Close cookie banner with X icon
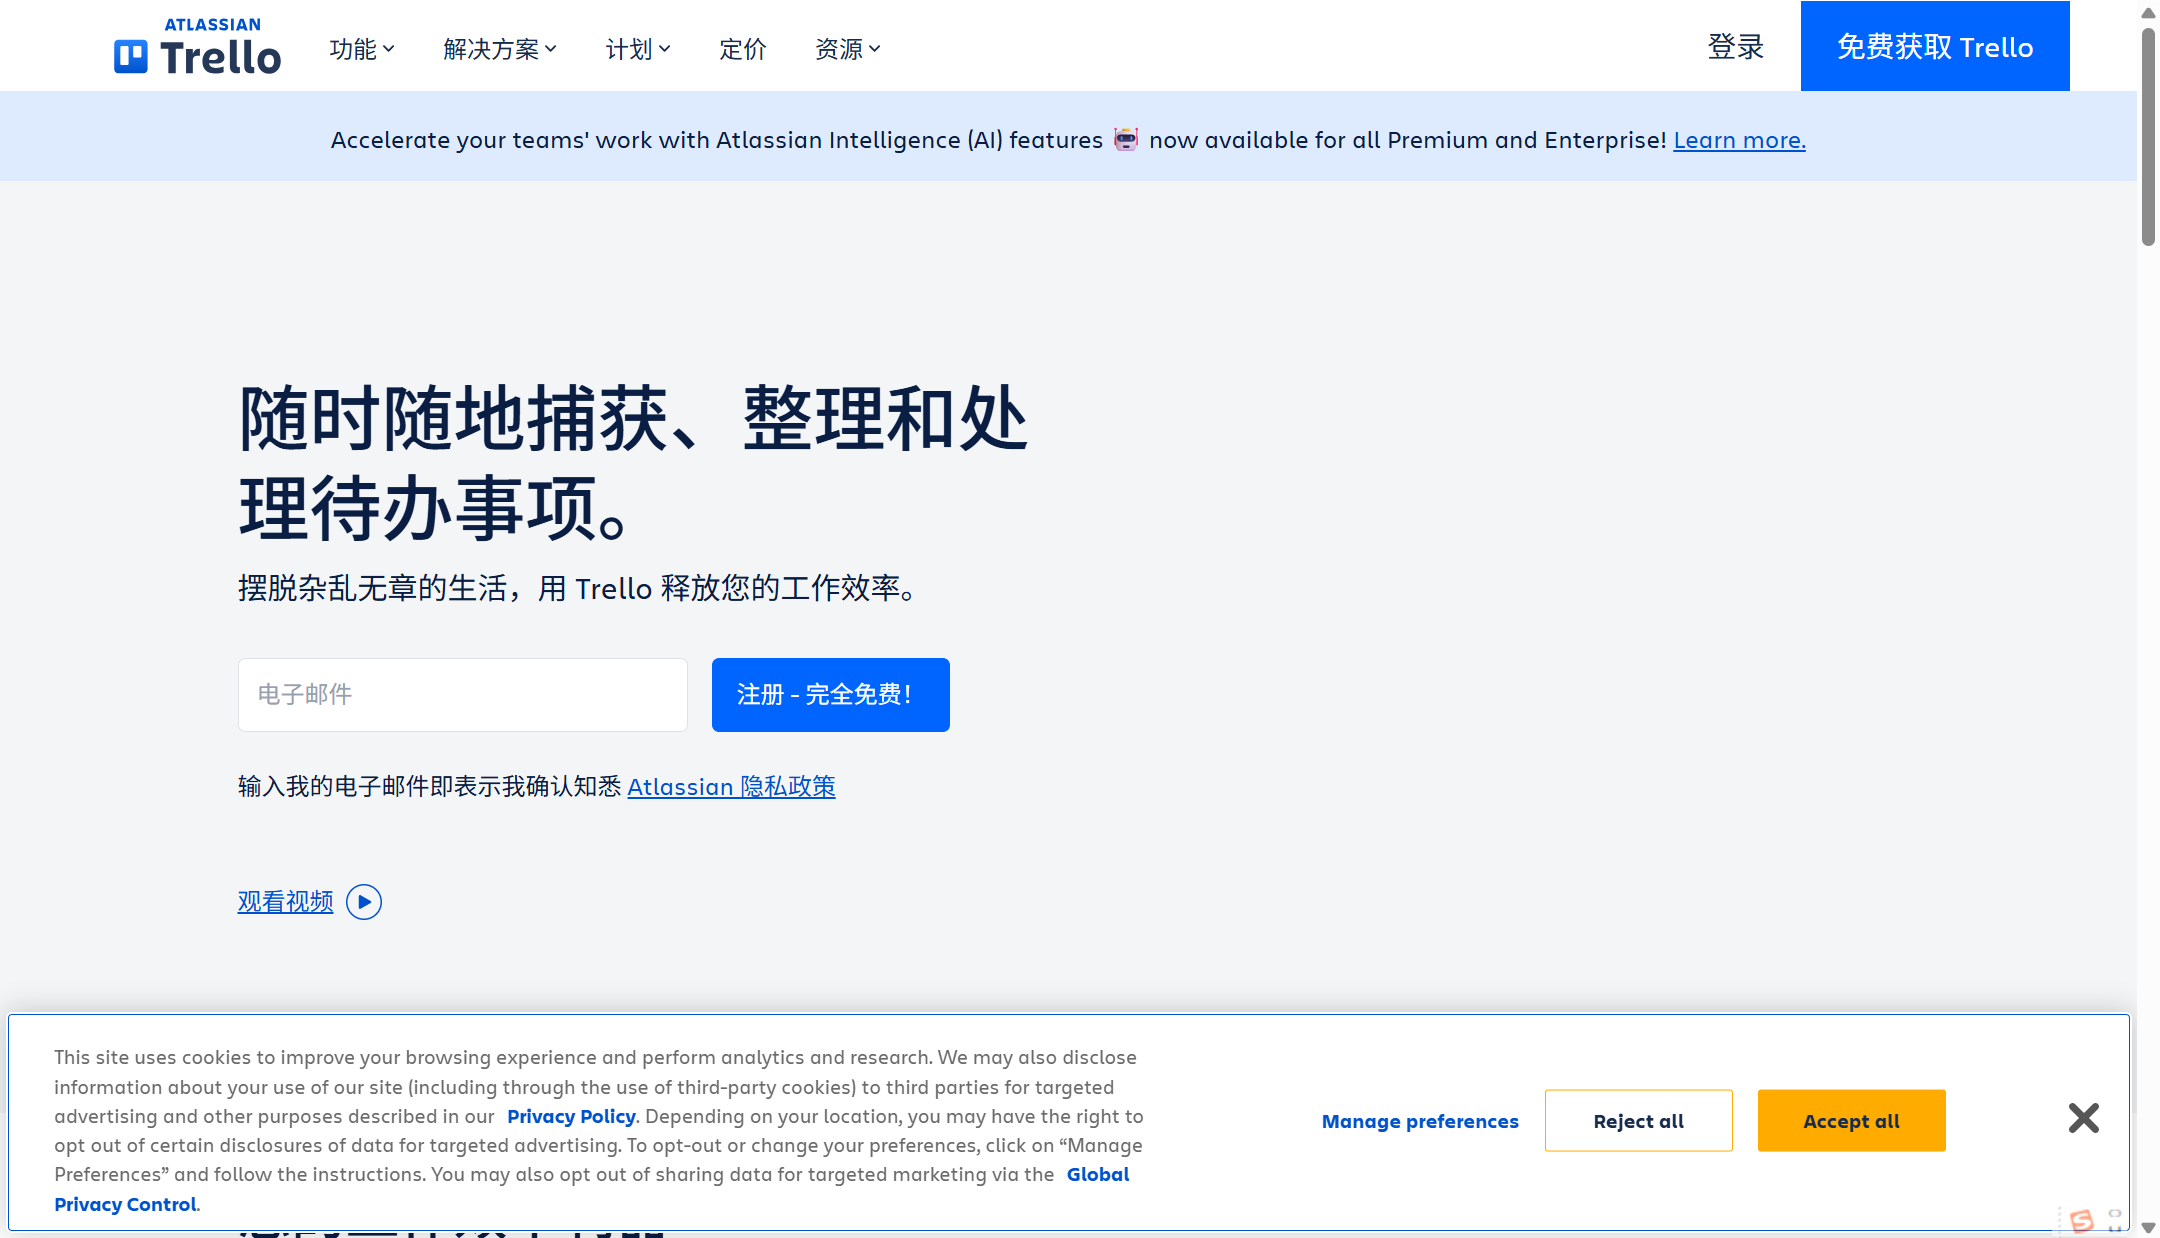Screen dimensions: 2160x1238 (2083, 1118)
